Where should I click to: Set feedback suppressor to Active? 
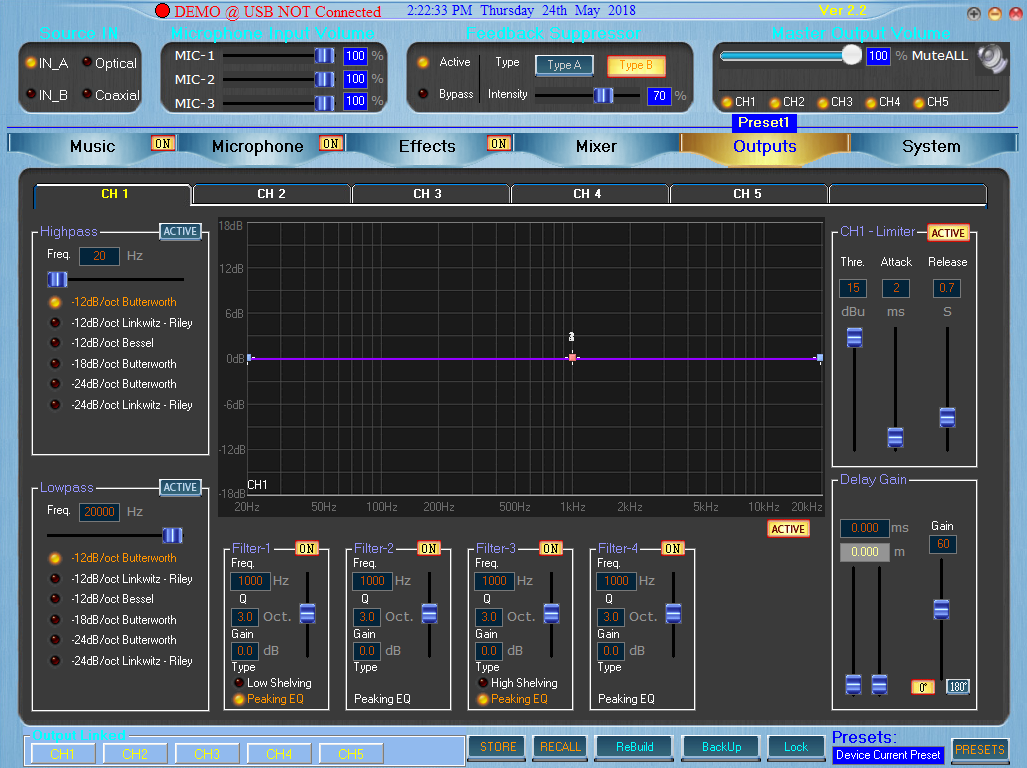click(423, 62)
